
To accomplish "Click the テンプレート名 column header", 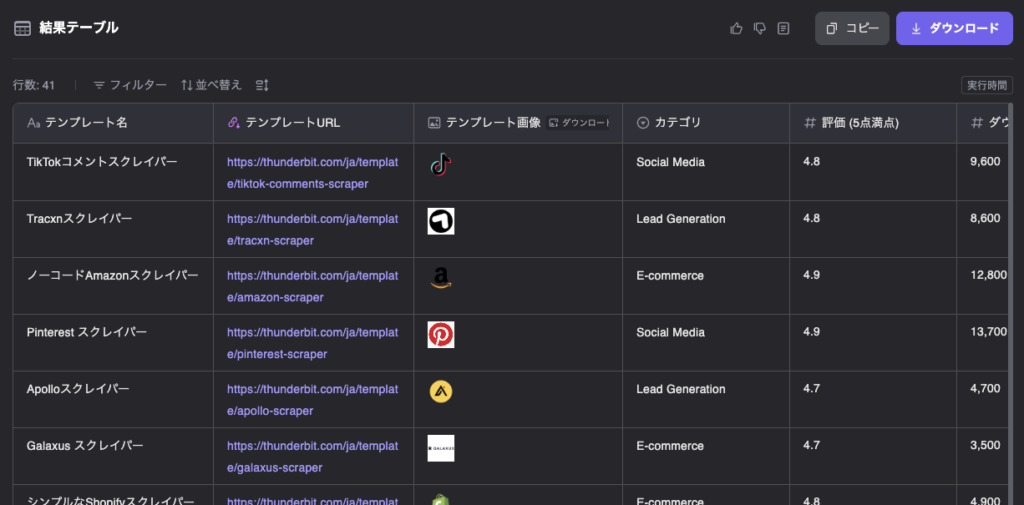I will tap(86, 123).
